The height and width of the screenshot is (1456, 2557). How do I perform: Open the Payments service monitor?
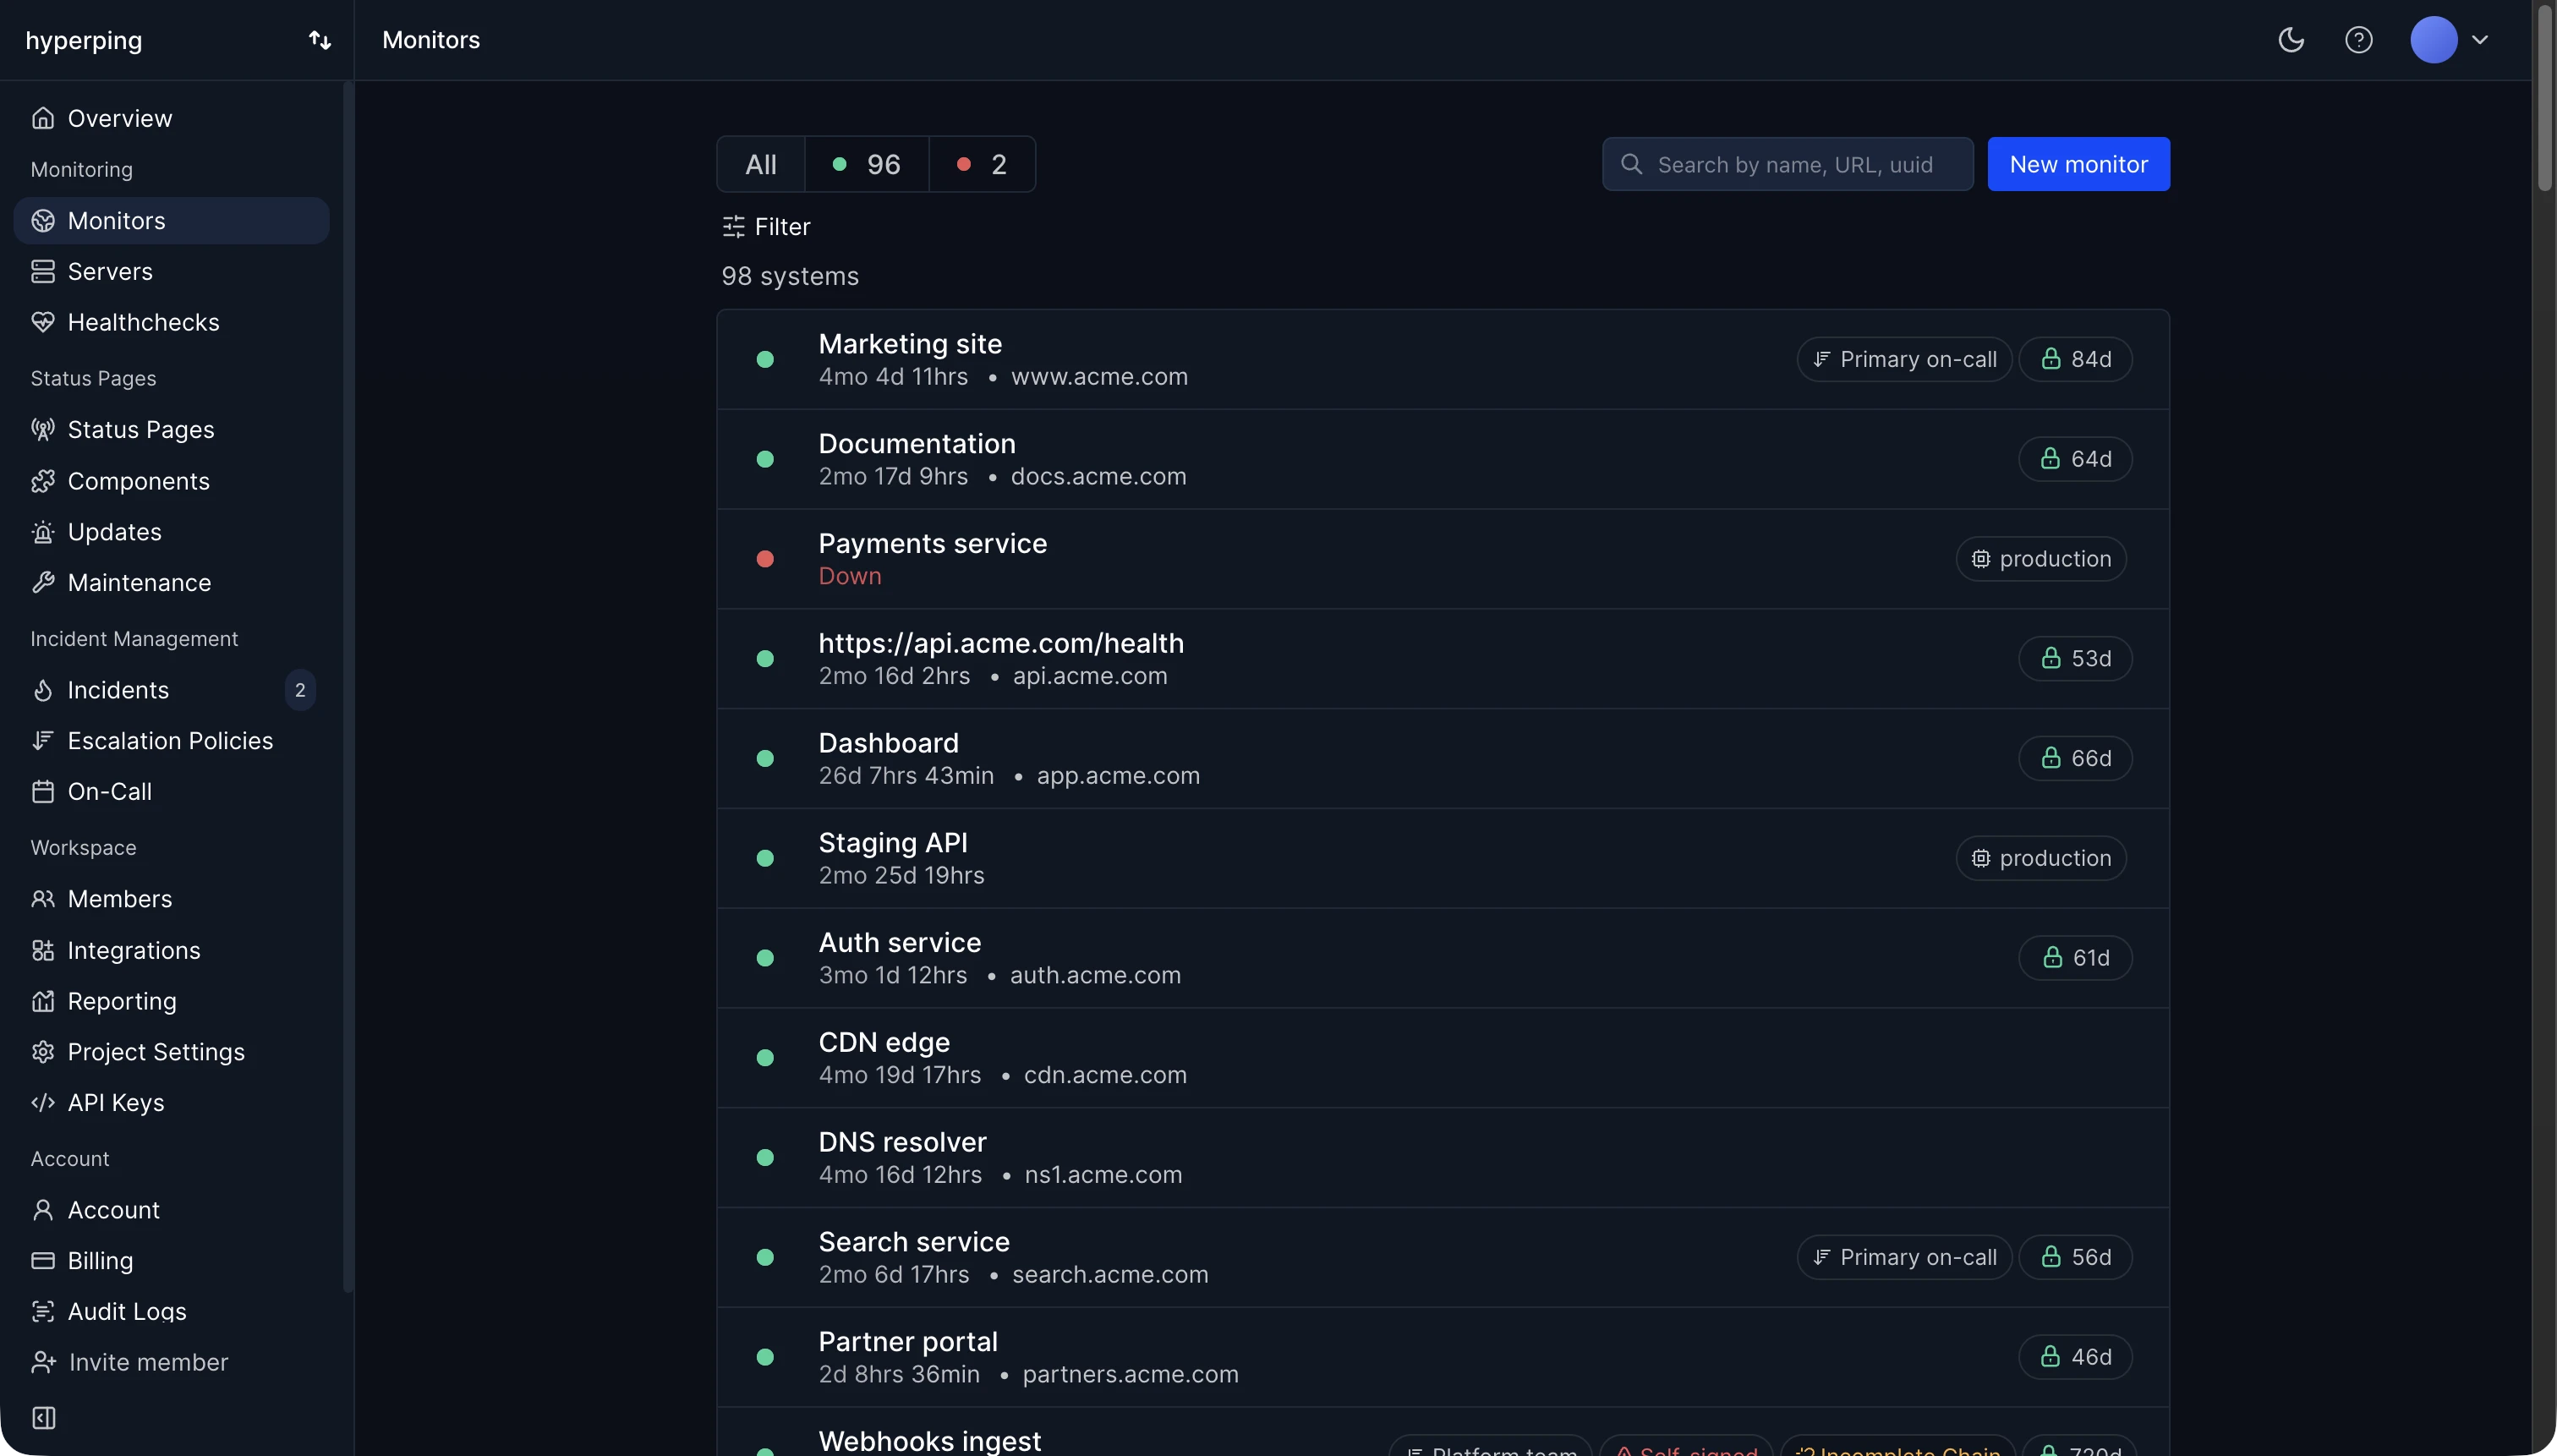coord(1443,559)
